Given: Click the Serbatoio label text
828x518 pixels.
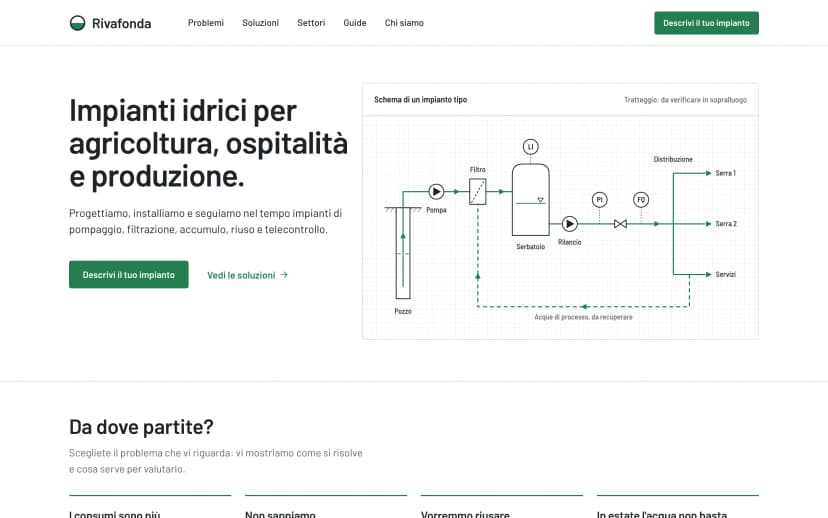Looking at the screenshot, I should [x=531, y=247].
